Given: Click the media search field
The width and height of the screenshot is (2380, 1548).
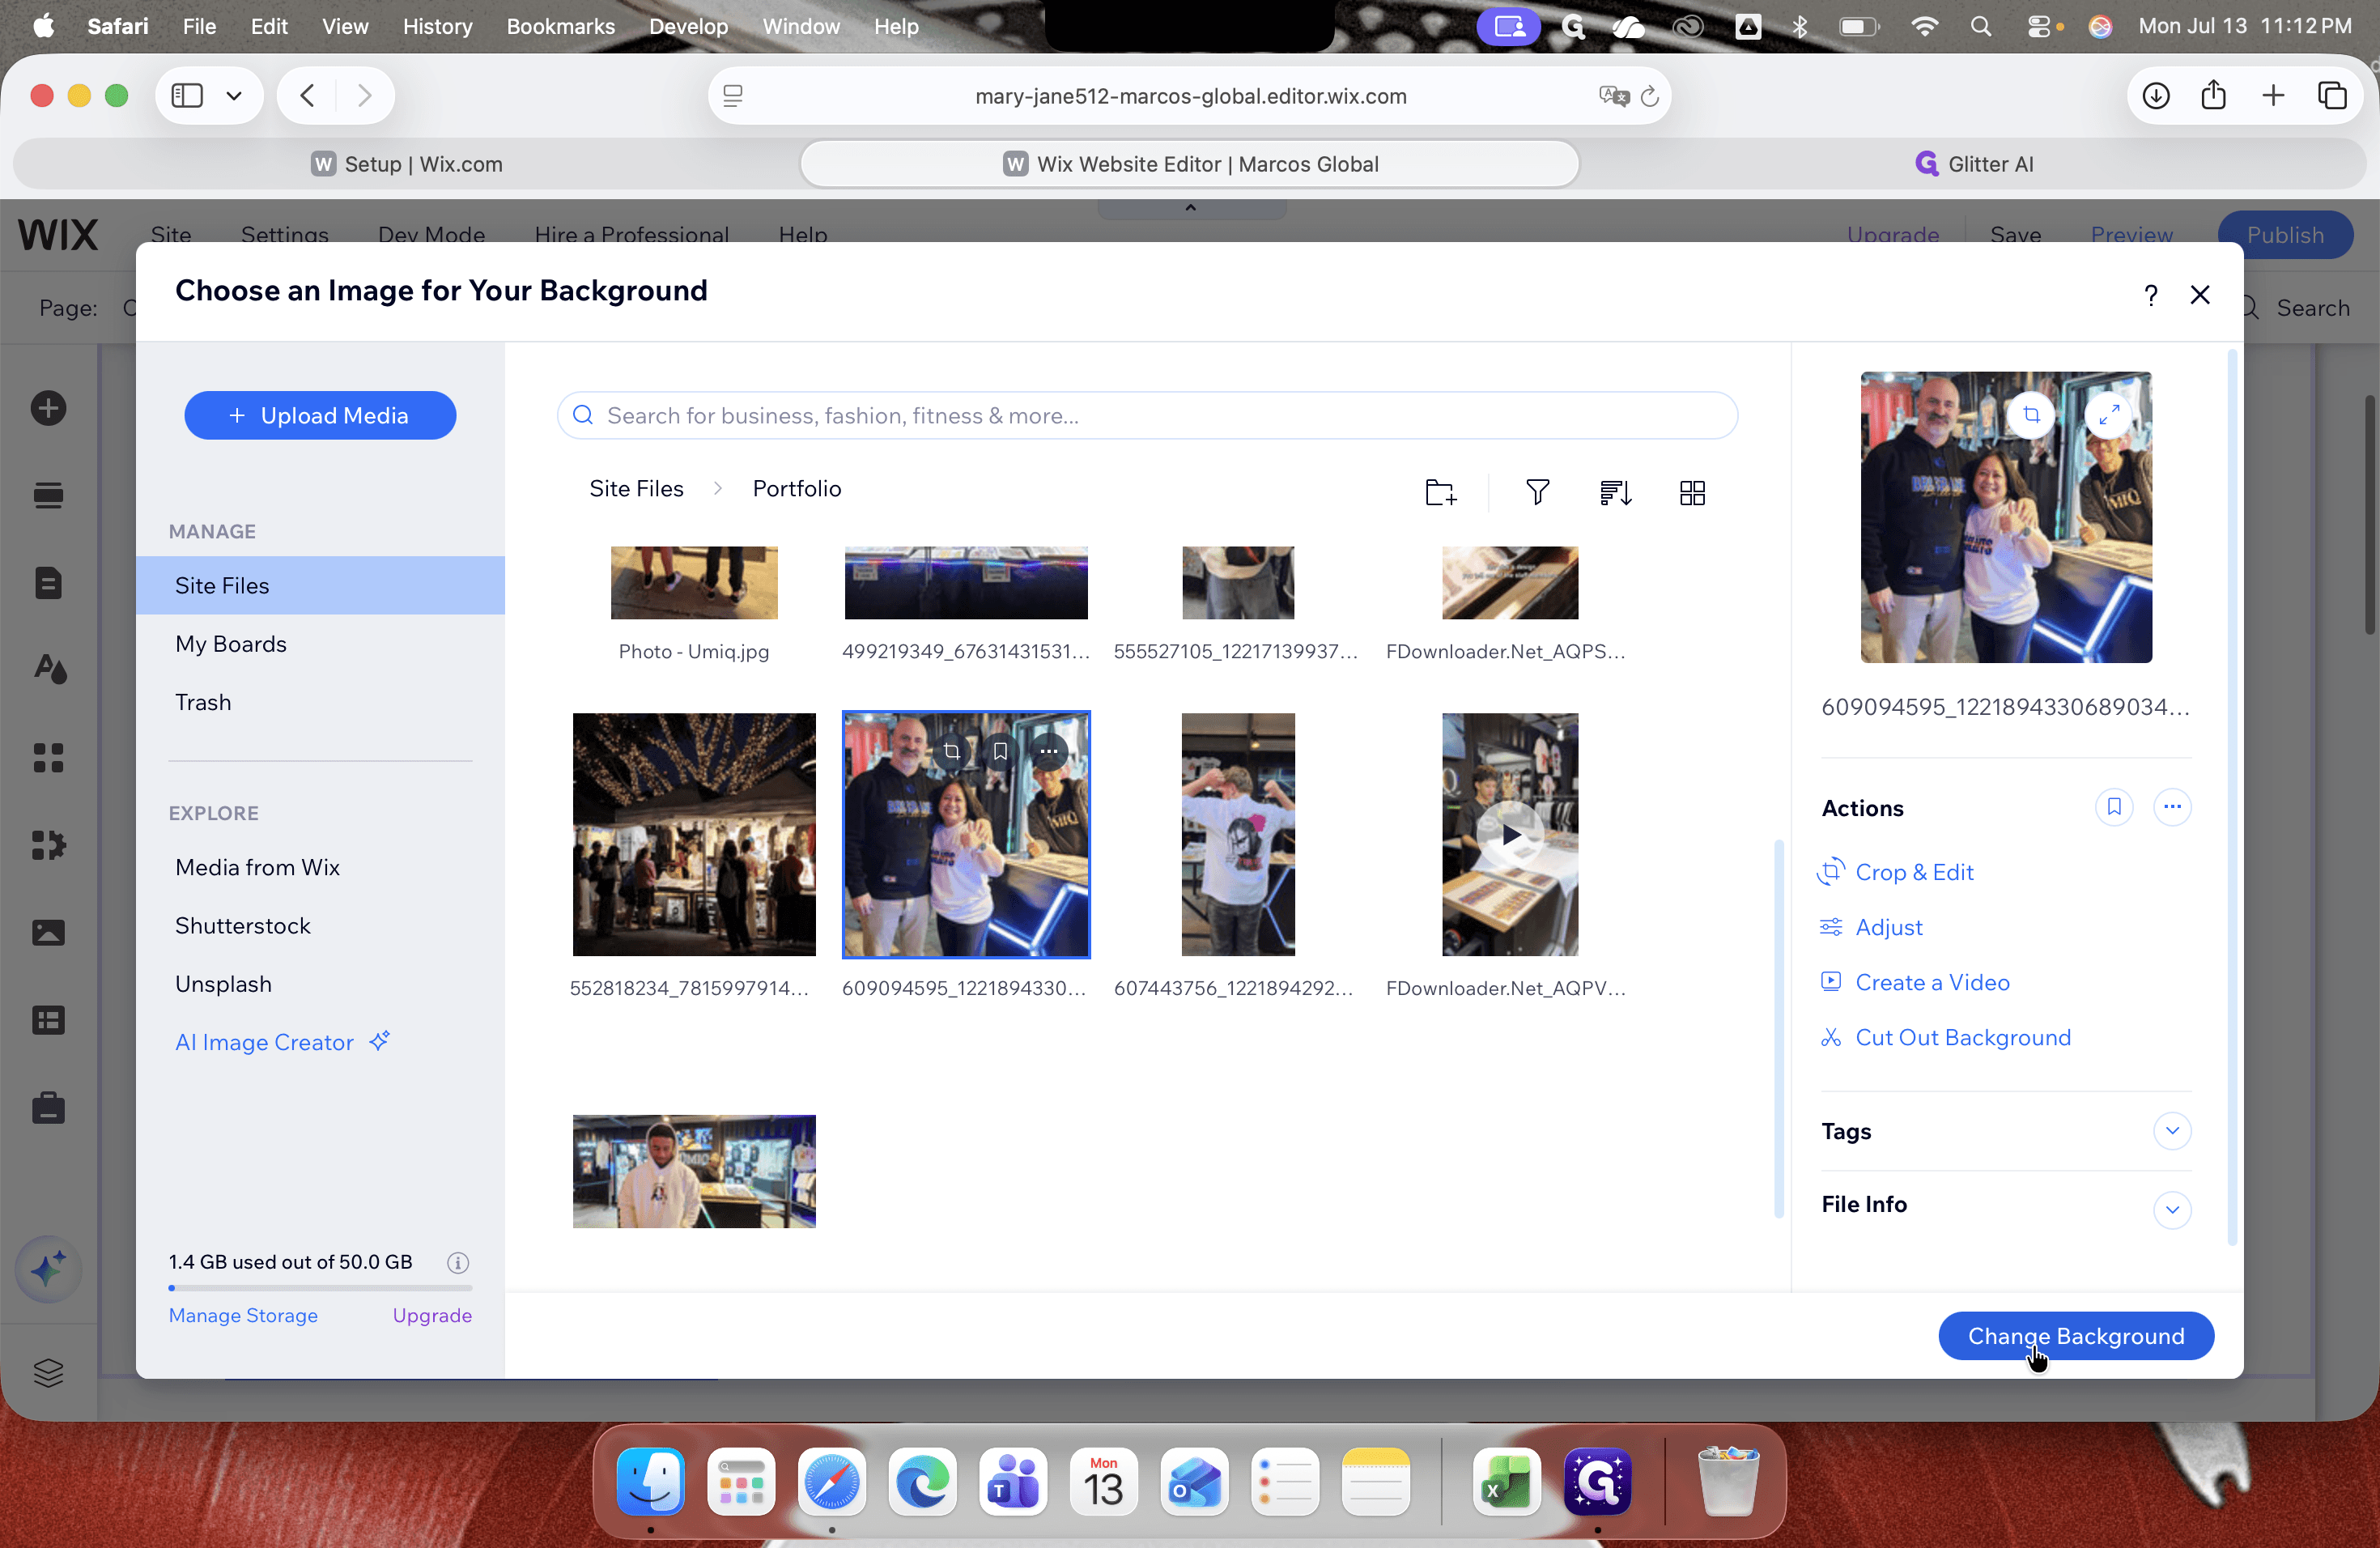Looking at the screenshot, I should [x=1147, y=415].
